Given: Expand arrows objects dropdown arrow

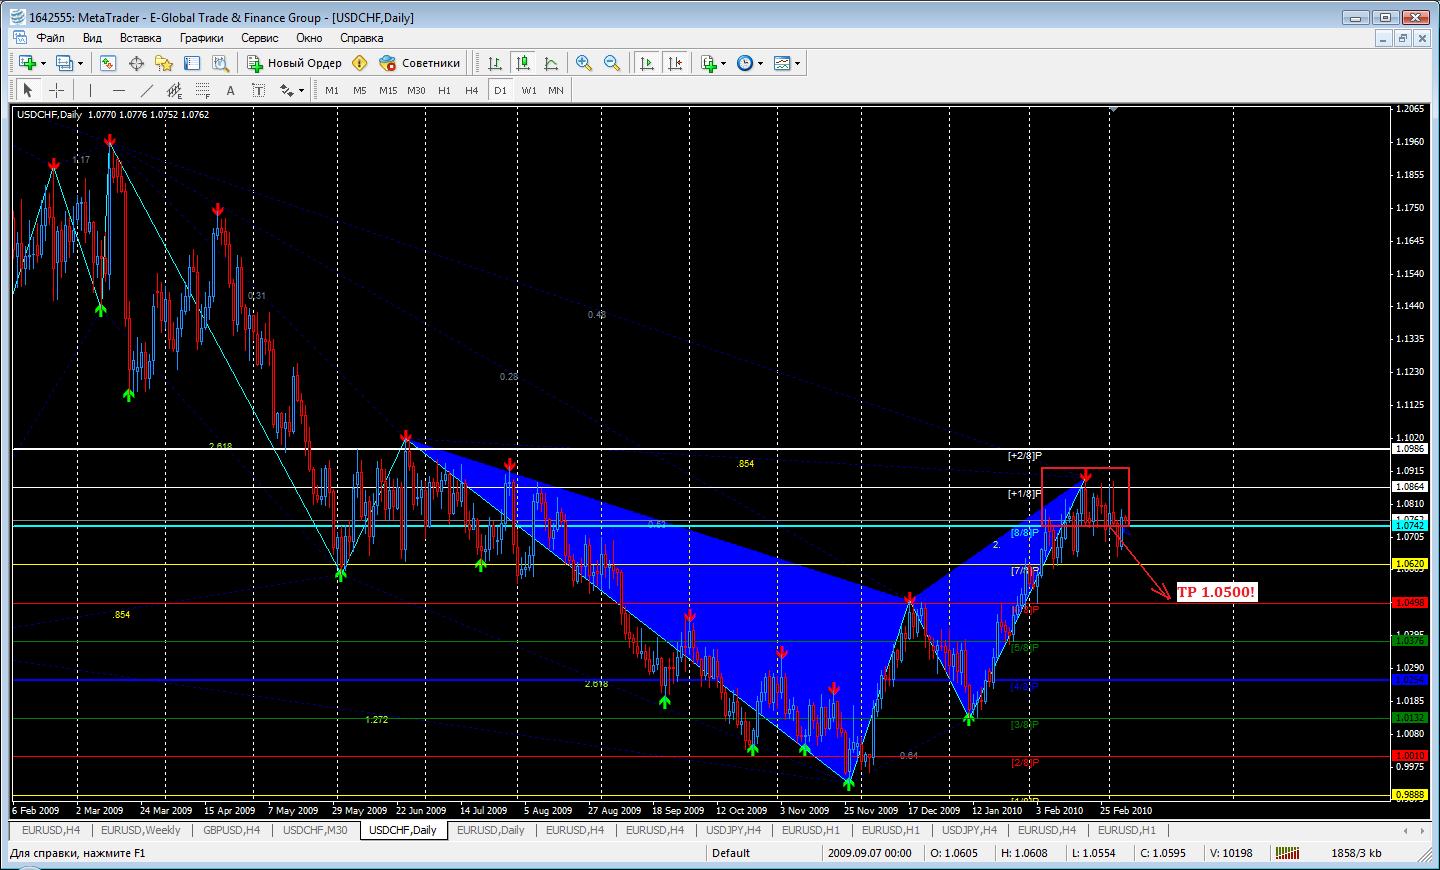Looking at the screenshot, I should click(301, 90).
